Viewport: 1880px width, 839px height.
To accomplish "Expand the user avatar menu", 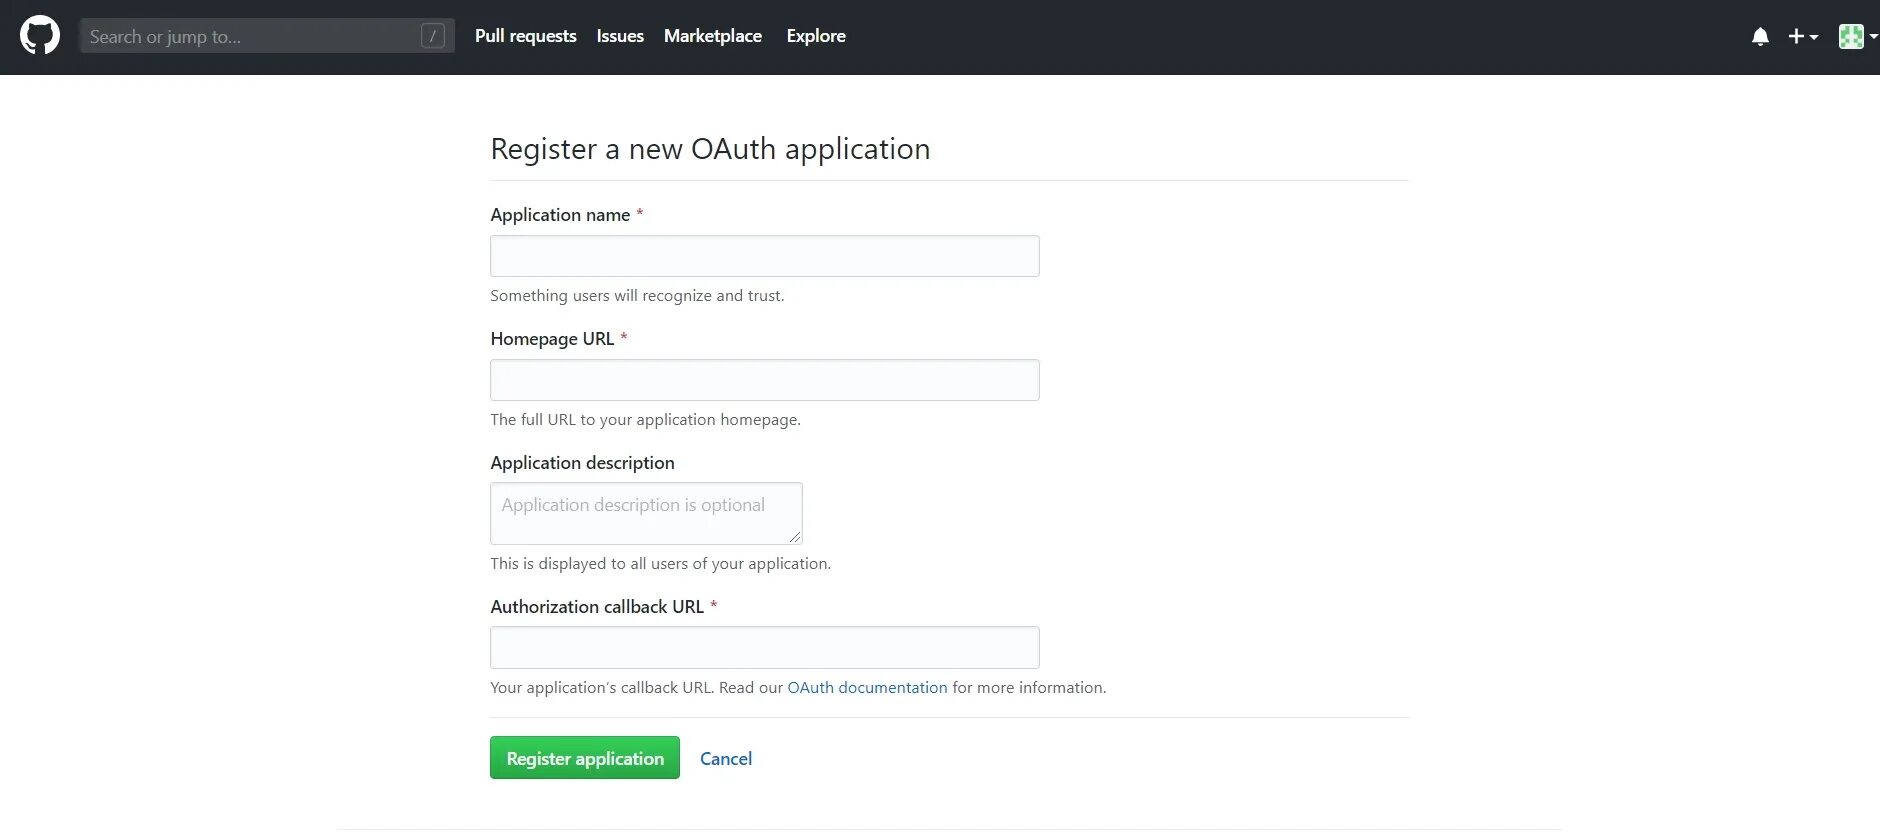I will point(1857,37).
